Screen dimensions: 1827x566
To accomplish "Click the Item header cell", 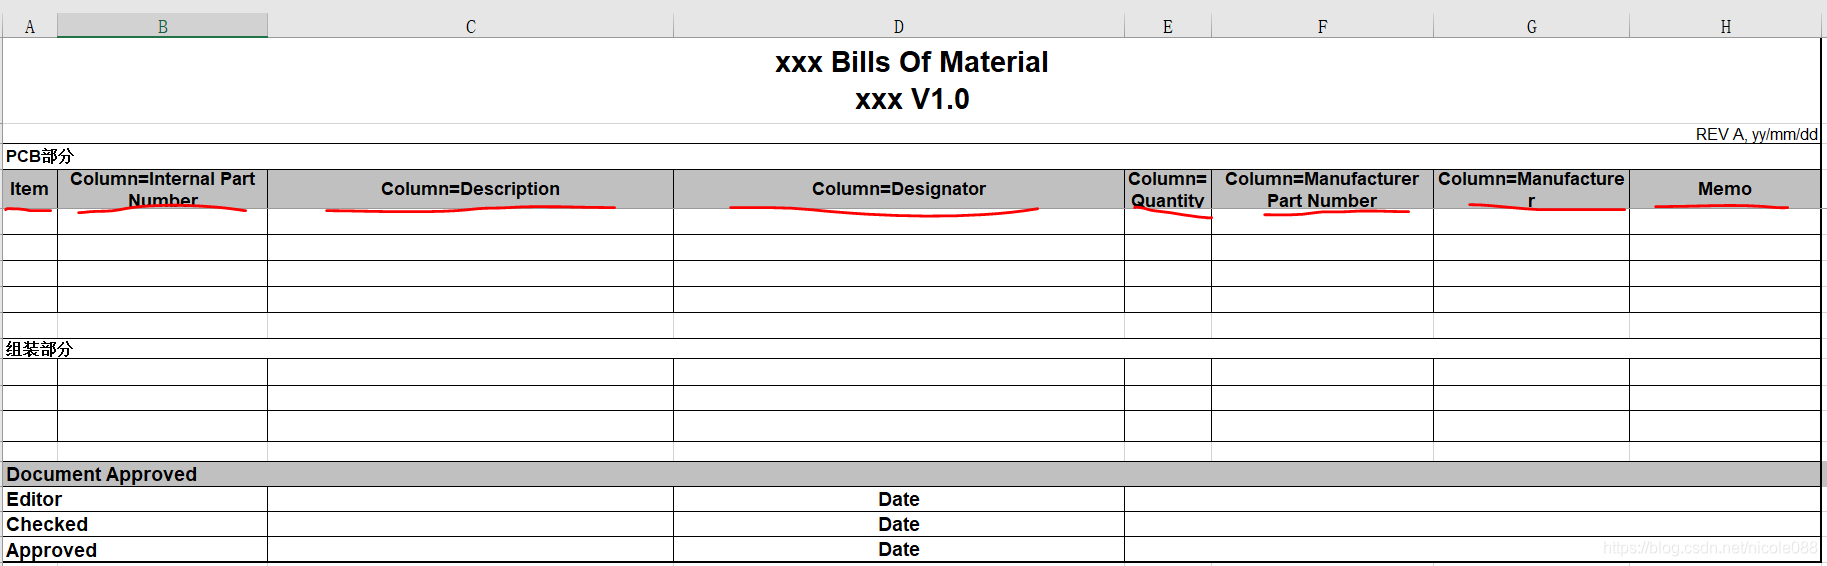I will (29, 189).
